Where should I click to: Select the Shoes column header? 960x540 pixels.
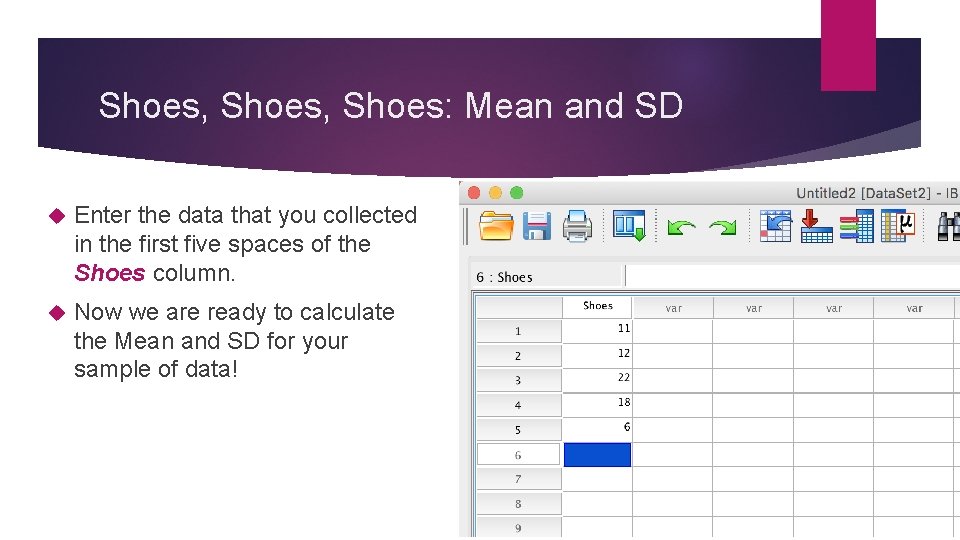click(x=598, y=306)
